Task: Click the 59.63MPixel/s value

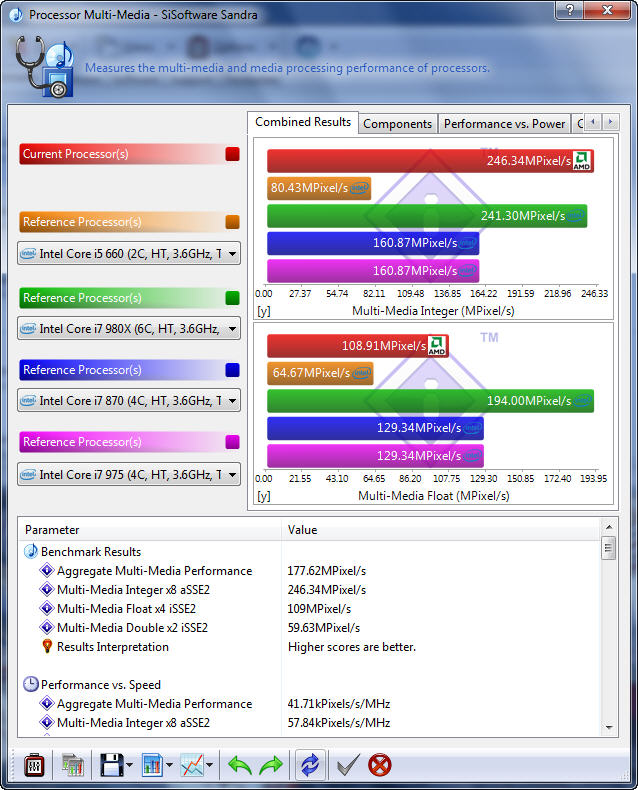Action: (x=324, y=628)
